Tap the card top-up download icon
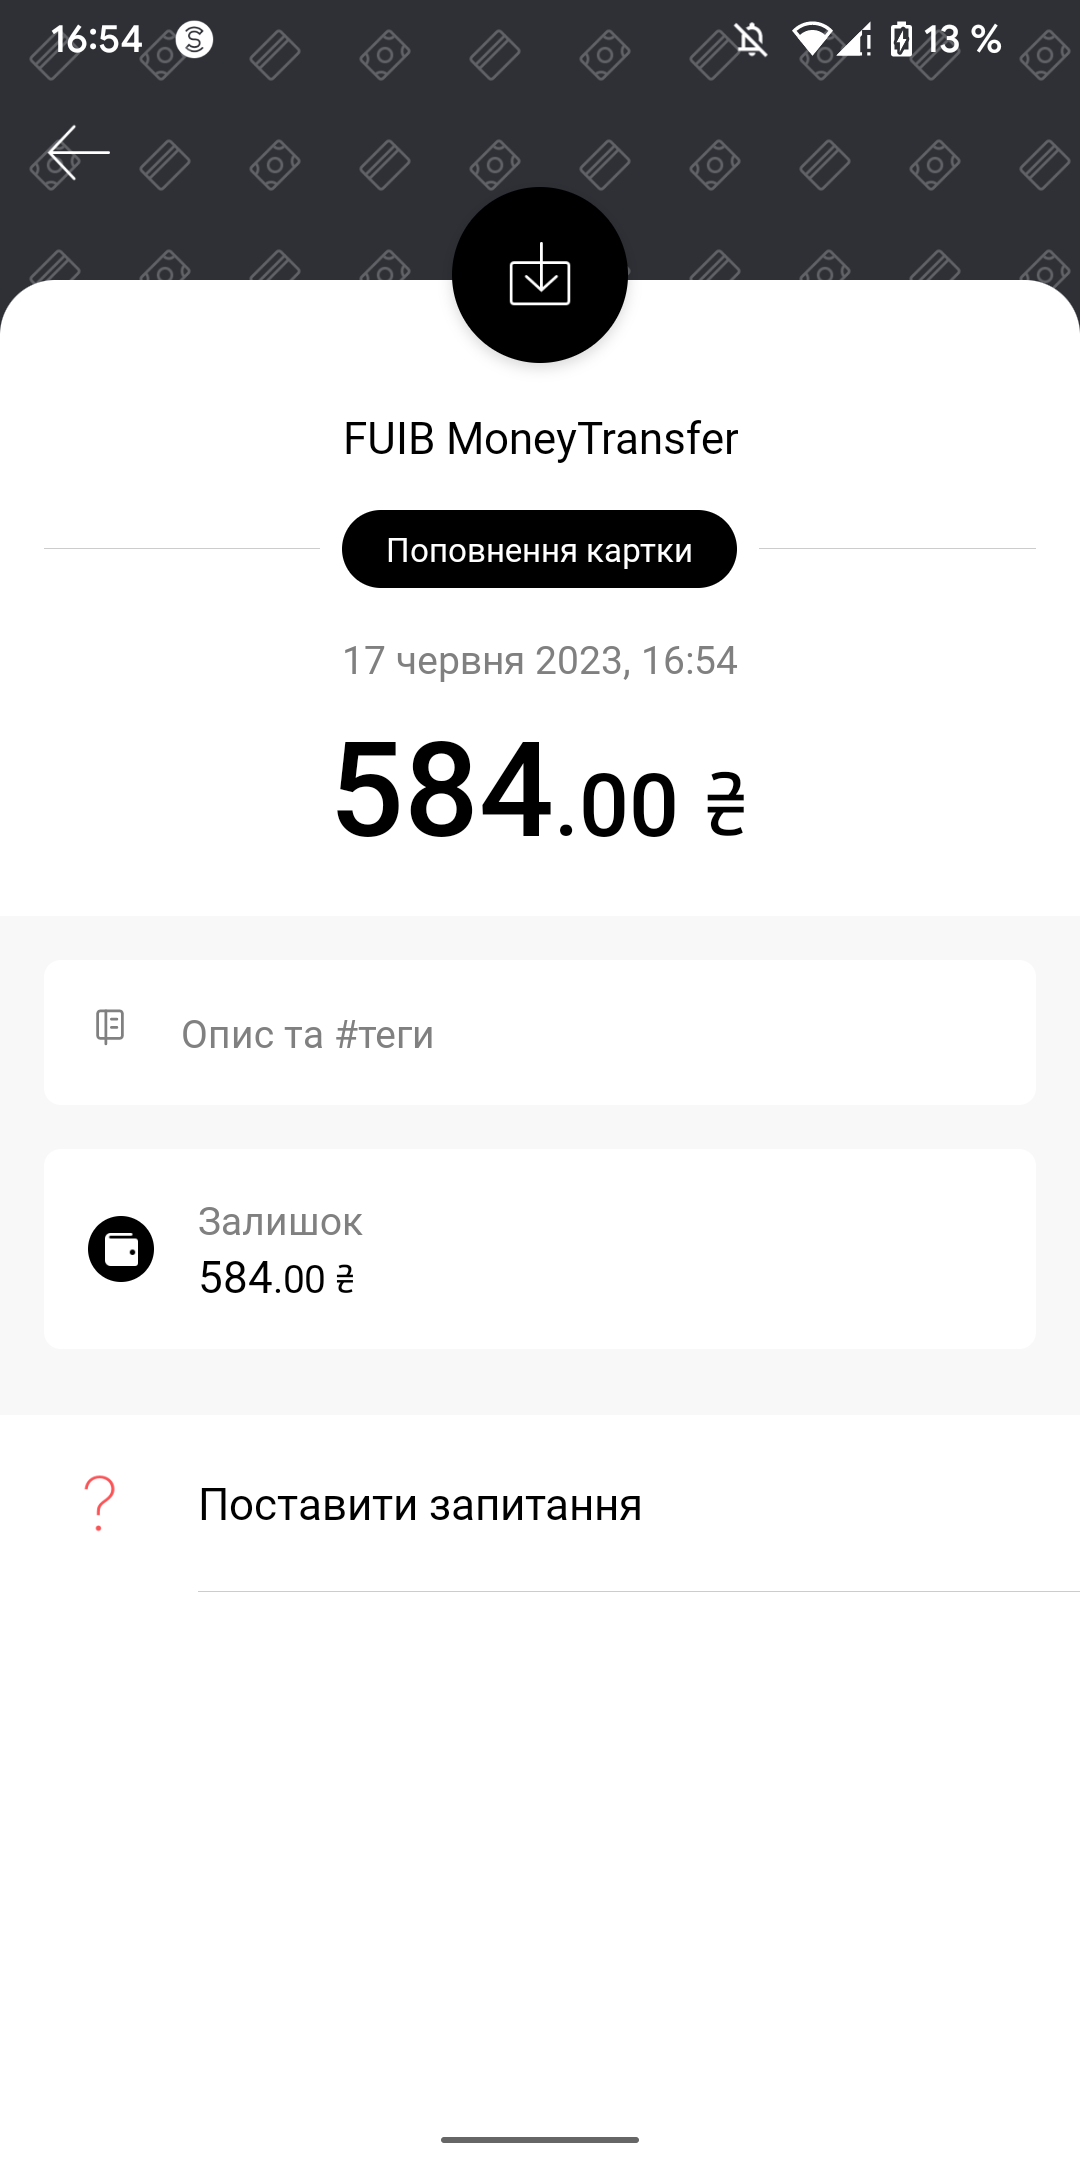The height and width of the screenshot is (2160, 1080). (x=540, y=275)
